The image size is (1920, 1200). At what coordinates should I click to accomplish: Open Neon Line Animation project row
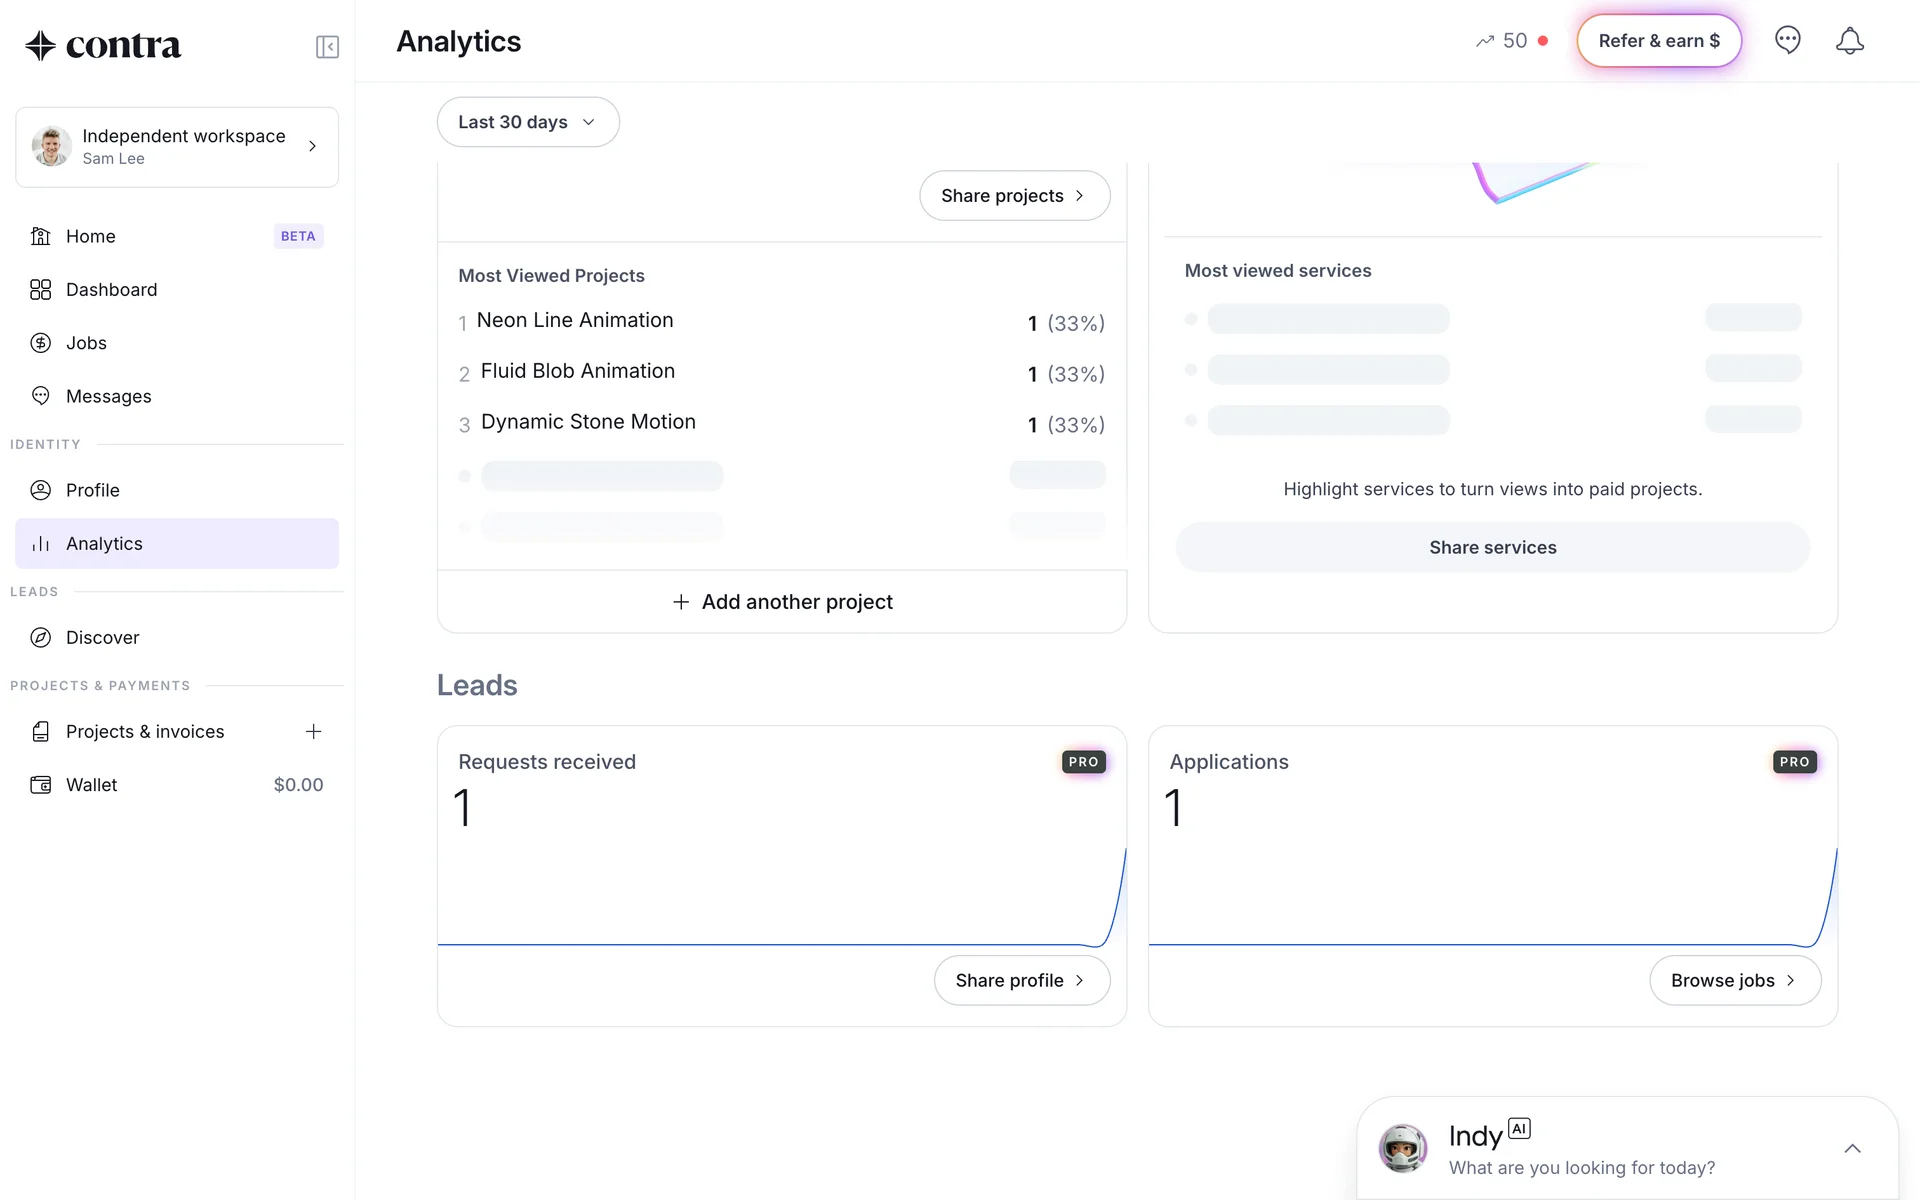tap(575, 321)
